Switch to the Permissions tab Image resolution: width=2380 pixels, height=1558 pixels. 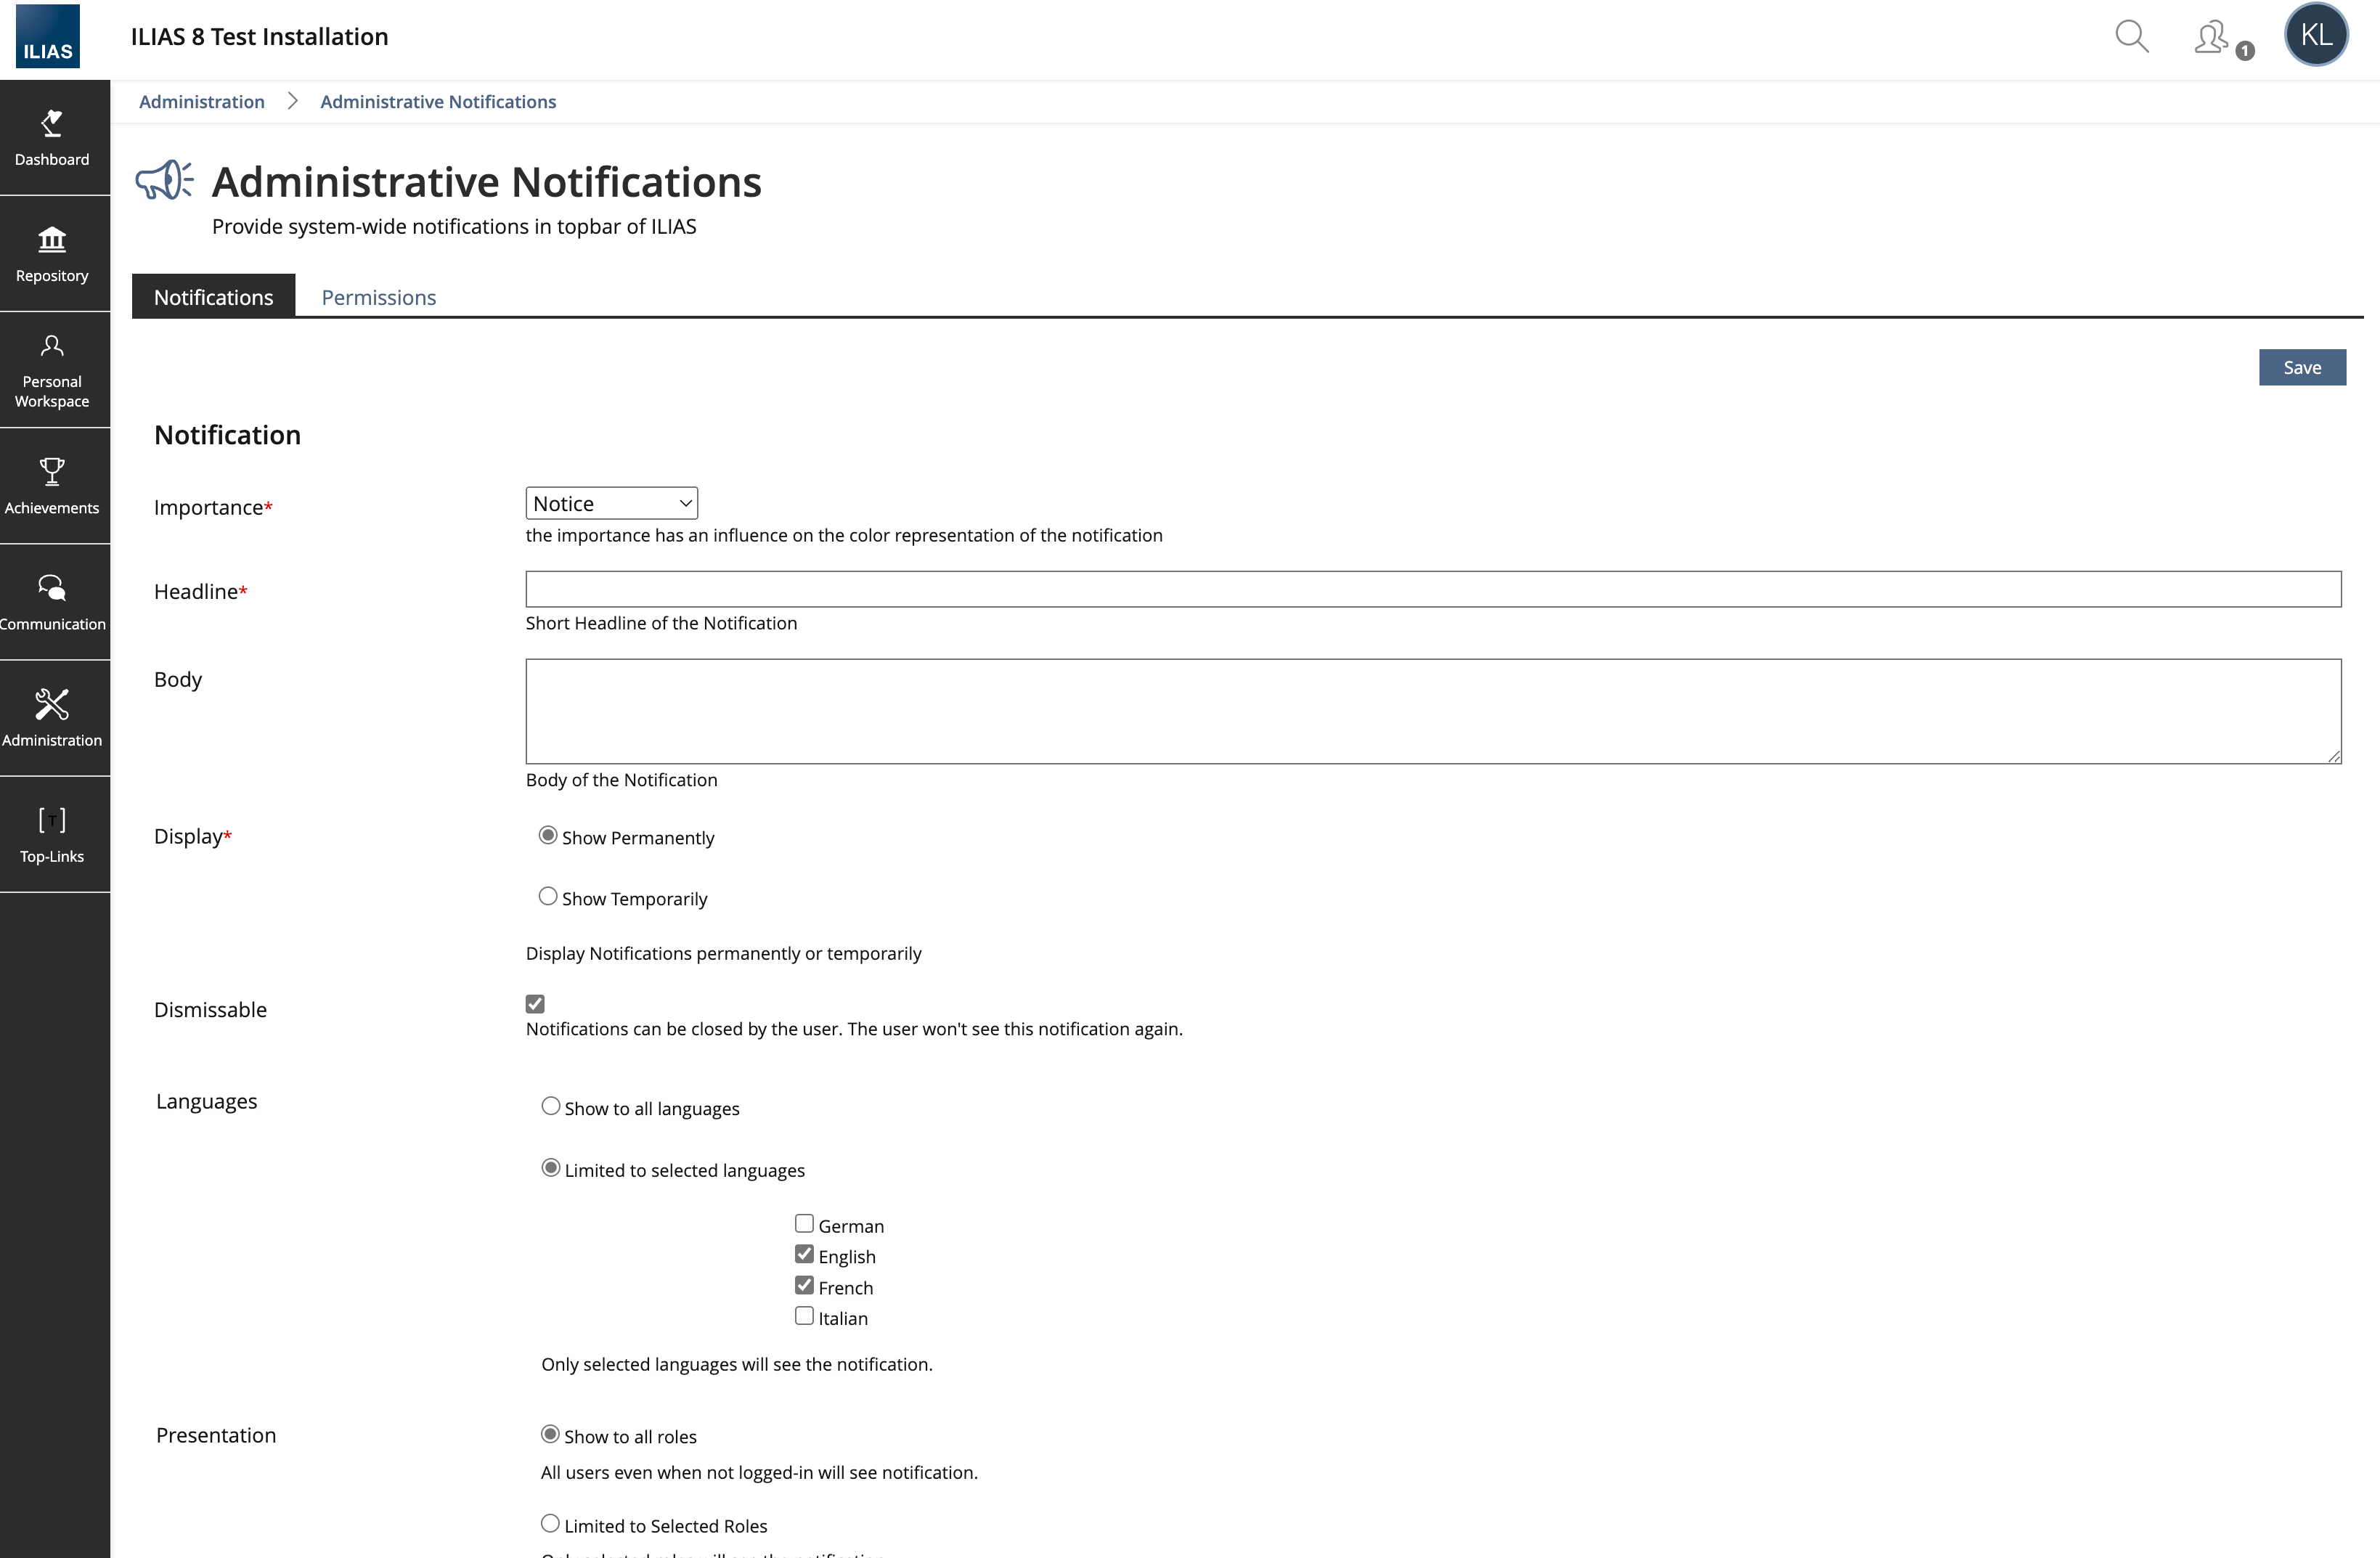pos(378,297)
